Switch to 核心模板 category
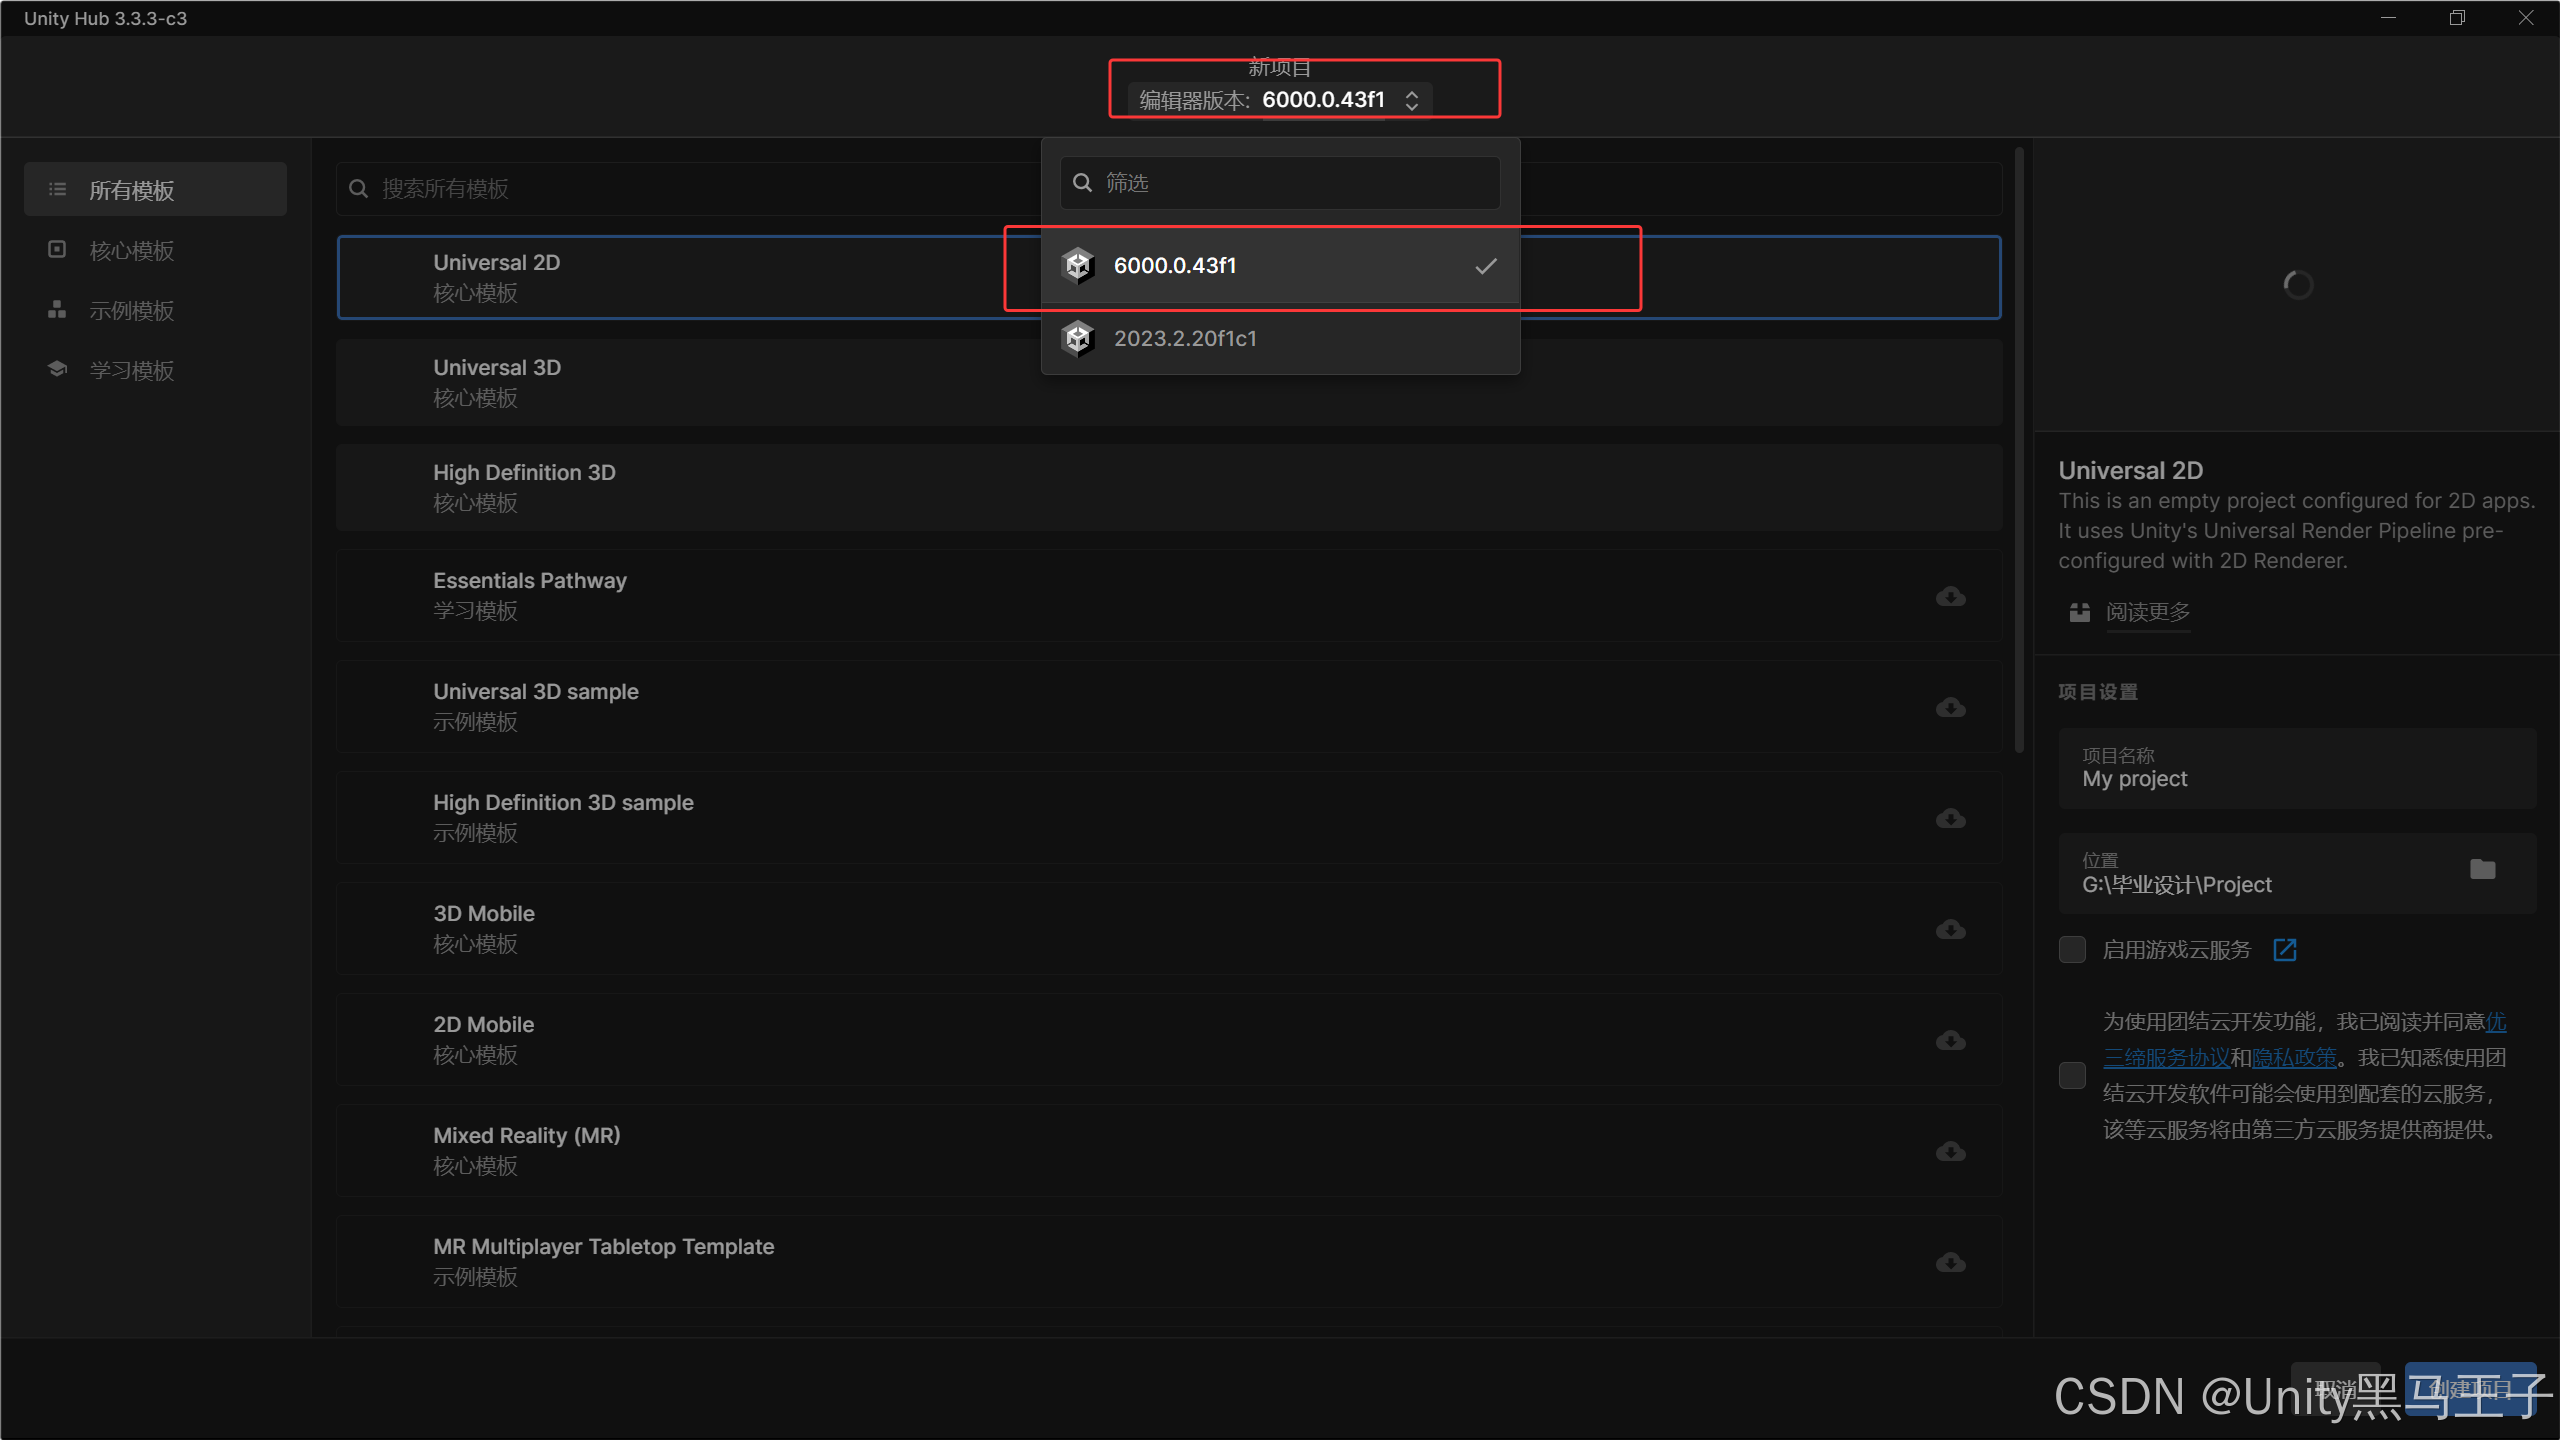This screenshot has width=2560, height=1440. [x=131, y=251]
